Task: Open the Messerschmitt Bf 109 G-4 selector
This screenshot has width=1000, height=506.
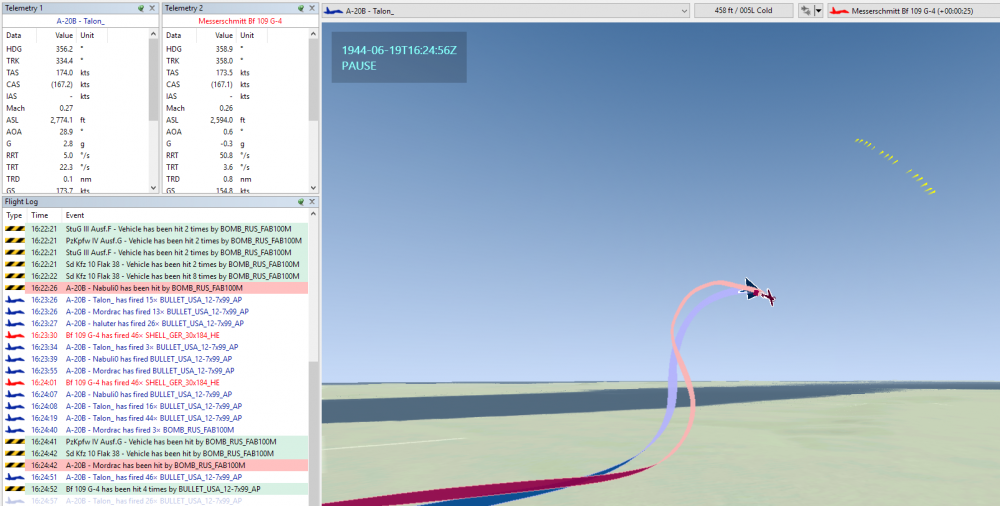Action: pos(910,10)
